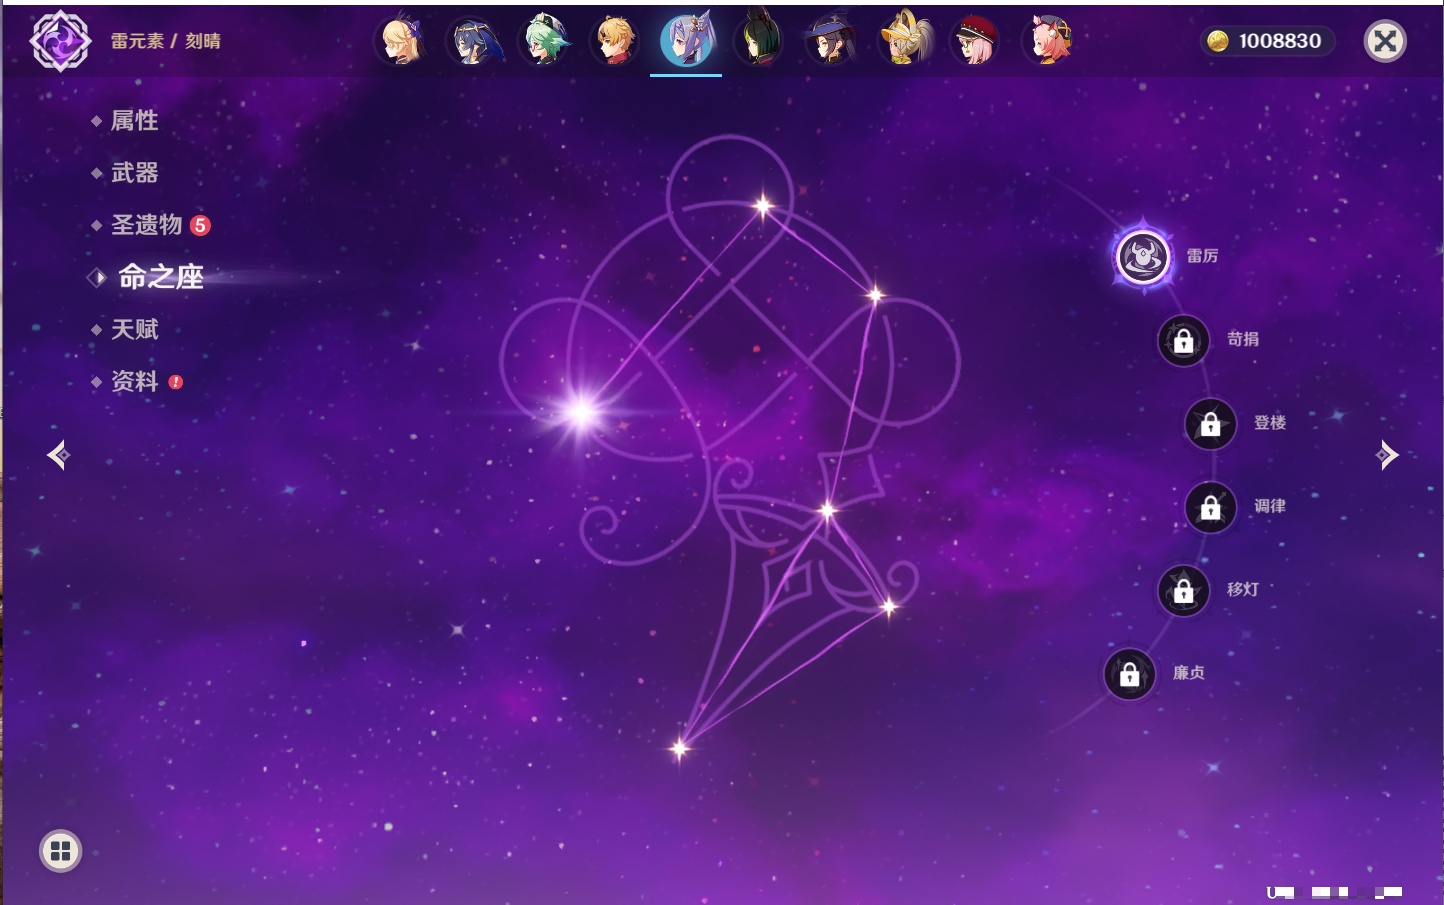Click the red exclamation badge beside 资料

[x=176, y=381]
